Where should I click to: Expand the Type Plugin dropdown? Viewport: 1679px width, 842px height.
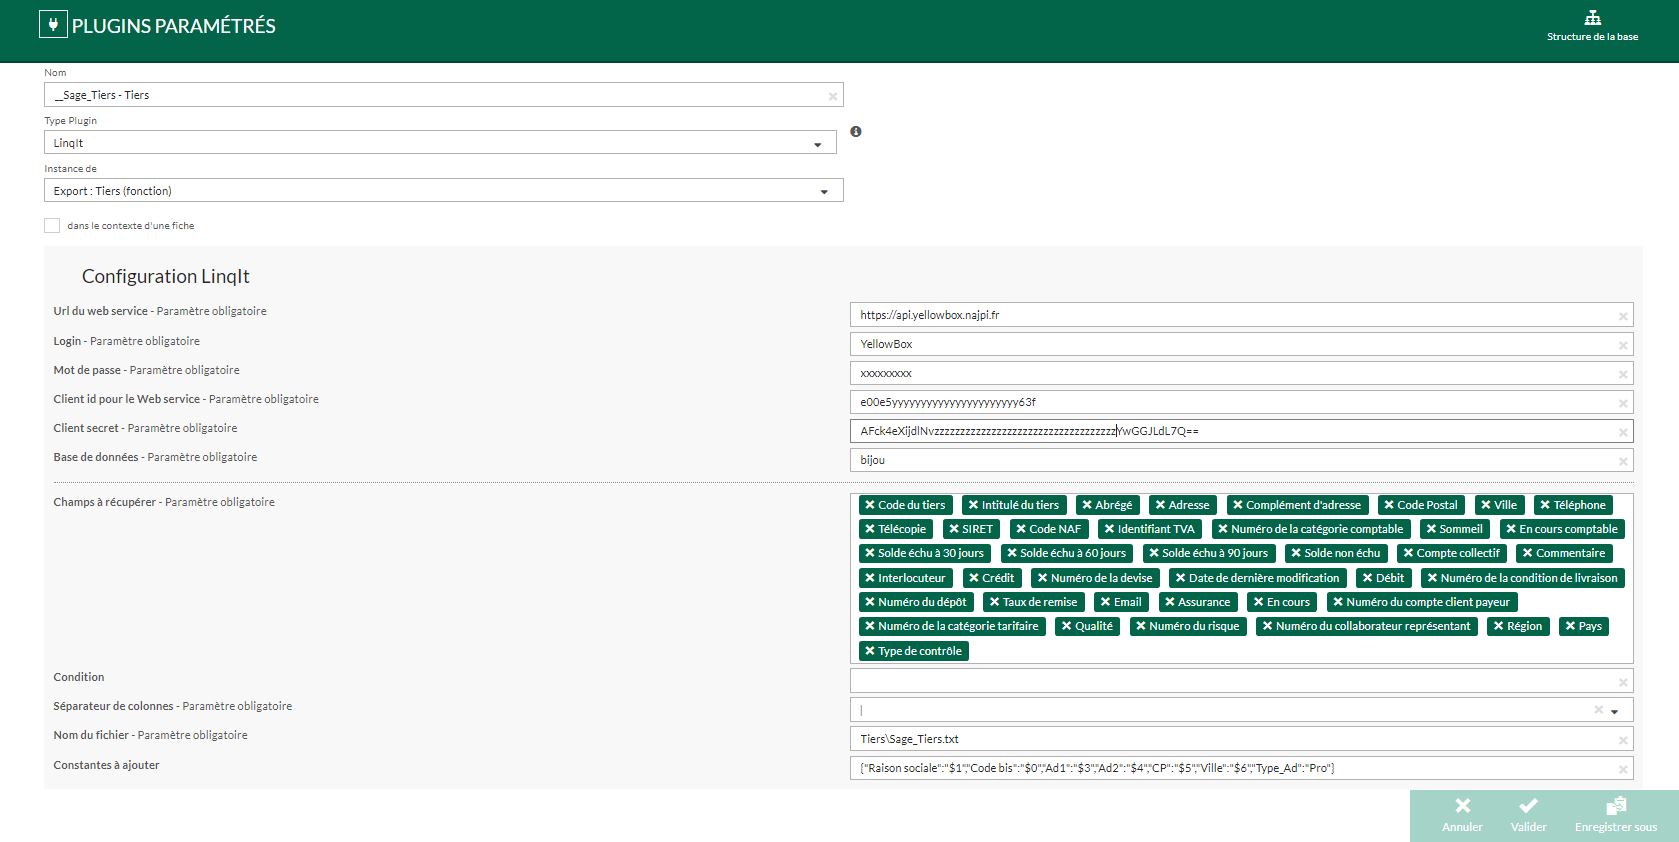coord(817,144)
